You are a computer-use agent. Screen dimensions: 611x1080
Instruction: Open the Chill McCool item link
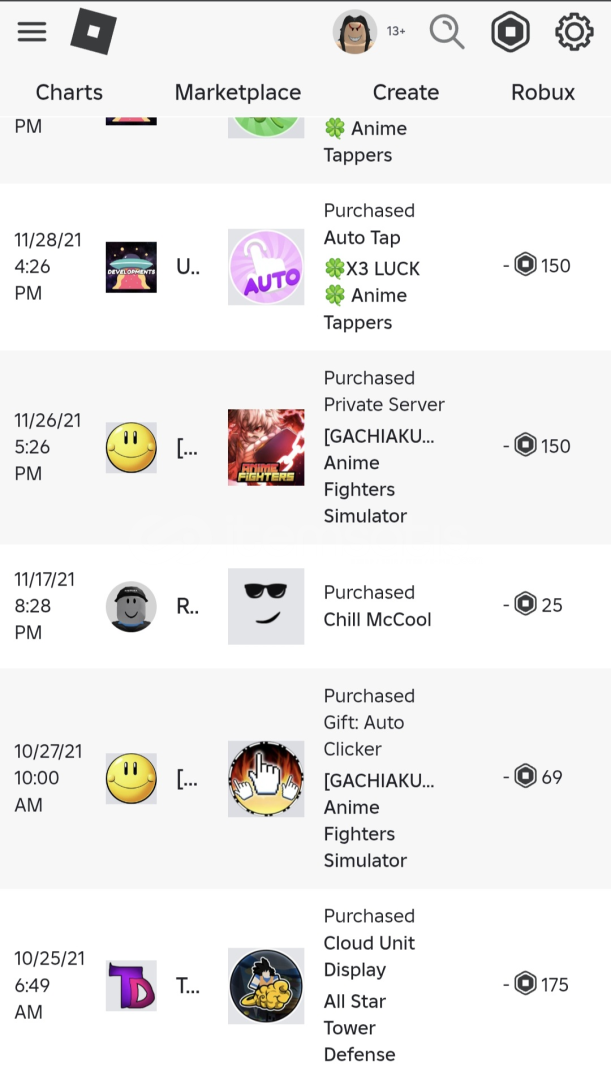click(x=377, y=619)
